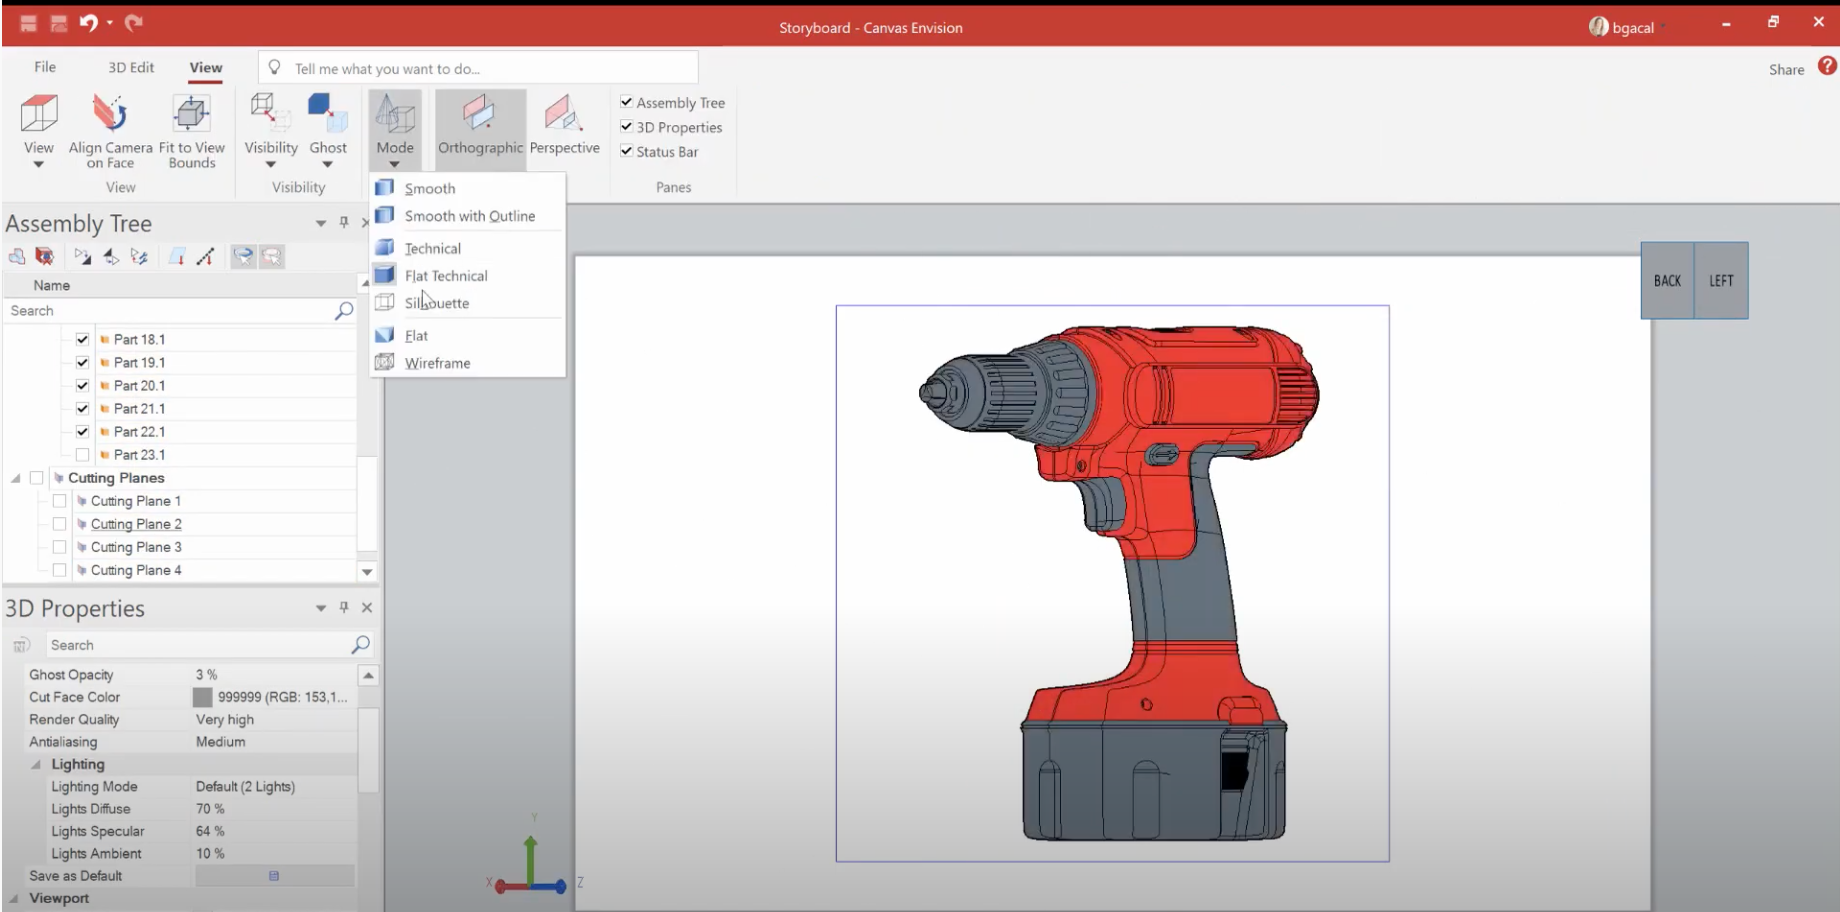
Task: Click the Tell me what you want search box
Action: coord(480,68)
